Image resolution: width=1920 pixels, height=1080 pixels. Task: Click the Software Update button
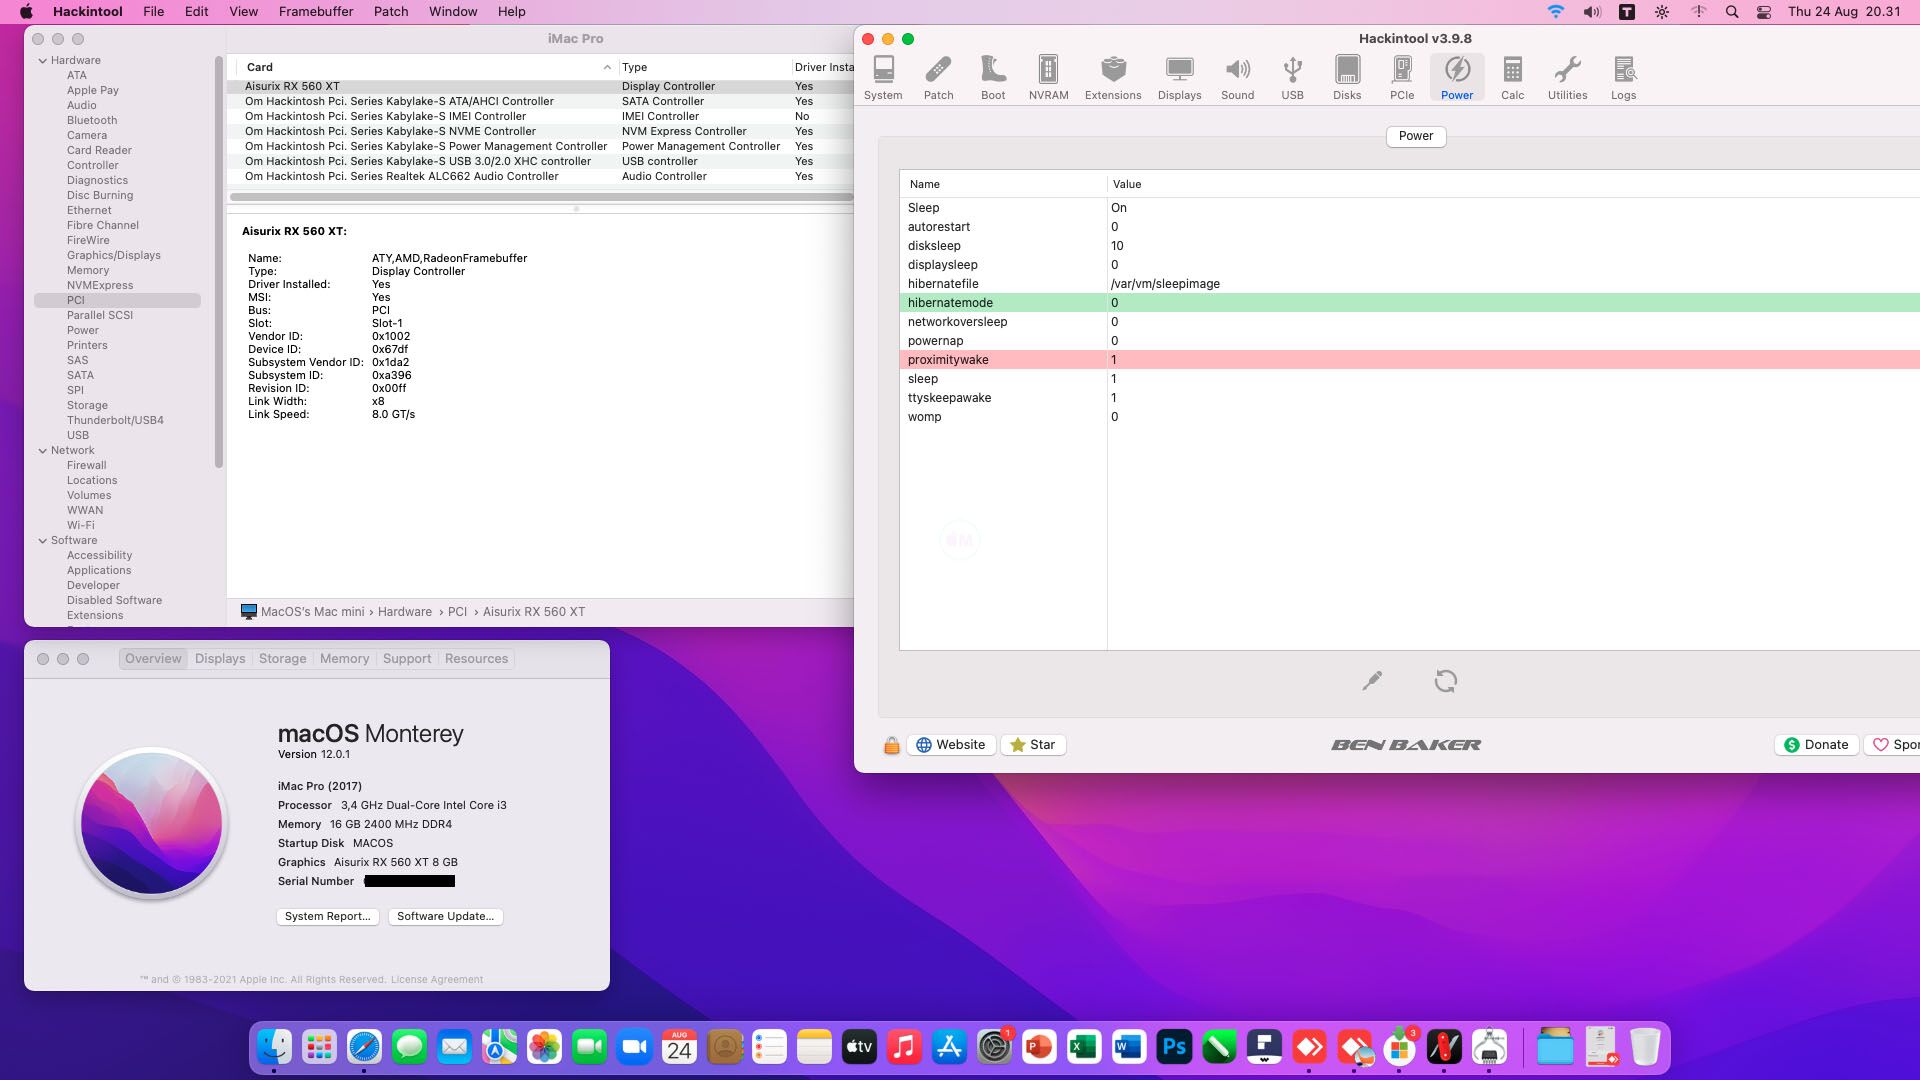(x=445, y=916)
